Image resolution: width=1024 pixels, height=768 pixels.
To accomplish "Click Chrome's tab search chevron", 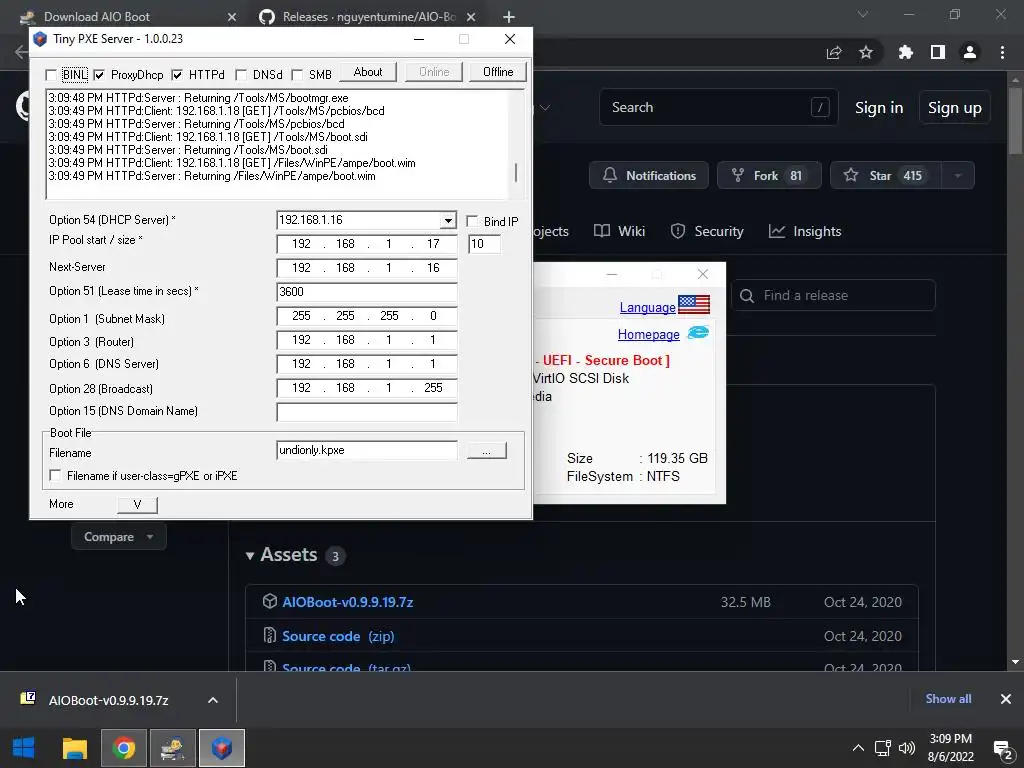I will point(863,14).
